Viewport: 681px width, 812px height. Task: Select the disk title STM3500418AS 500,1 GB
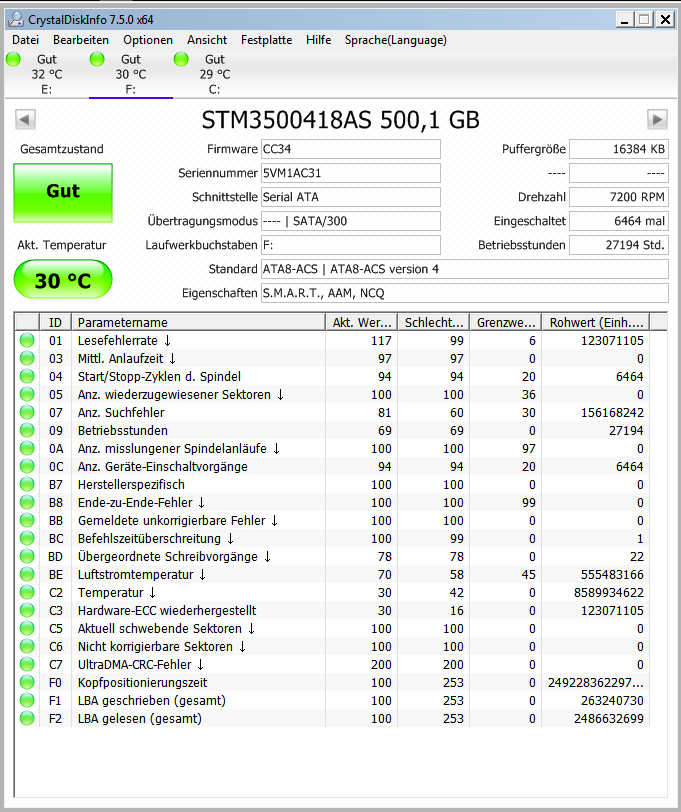pos(340,120)
